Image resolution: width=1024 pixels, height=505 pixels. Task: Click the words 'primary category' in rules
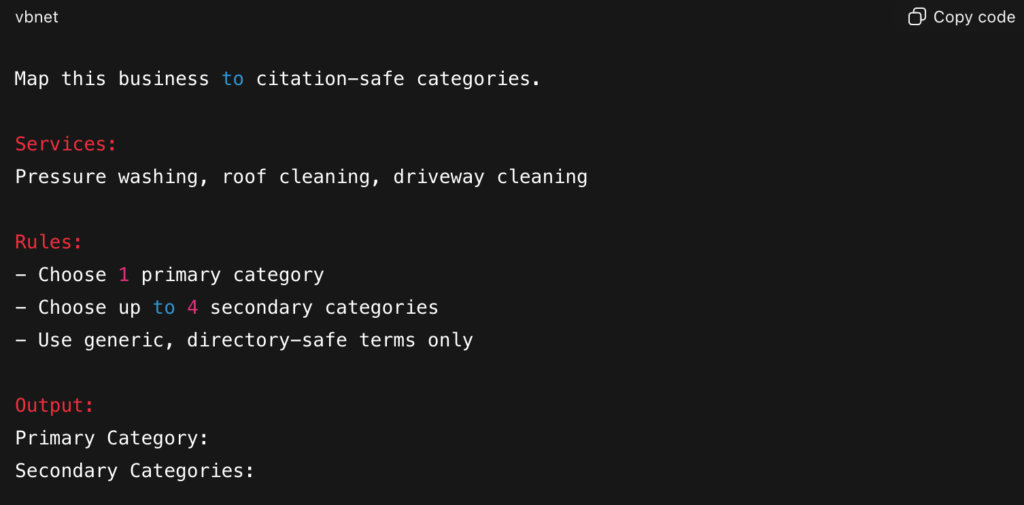point(232,275)
